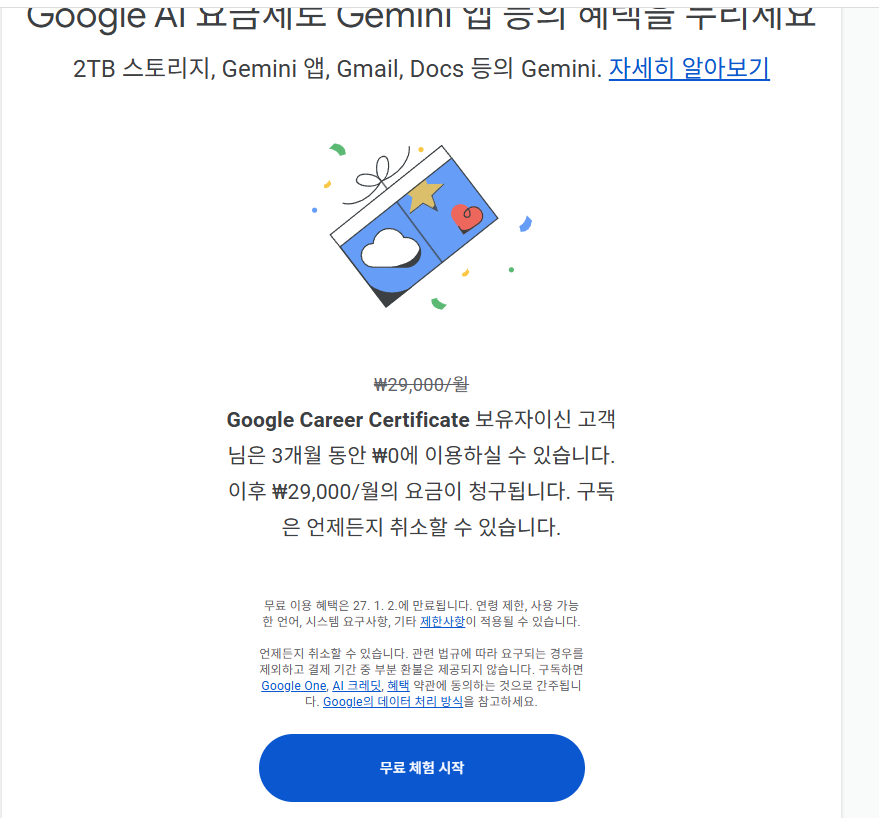Click the gold star icon in the gift box
Screen dimensions: 879x818
(x=425, y=195)
